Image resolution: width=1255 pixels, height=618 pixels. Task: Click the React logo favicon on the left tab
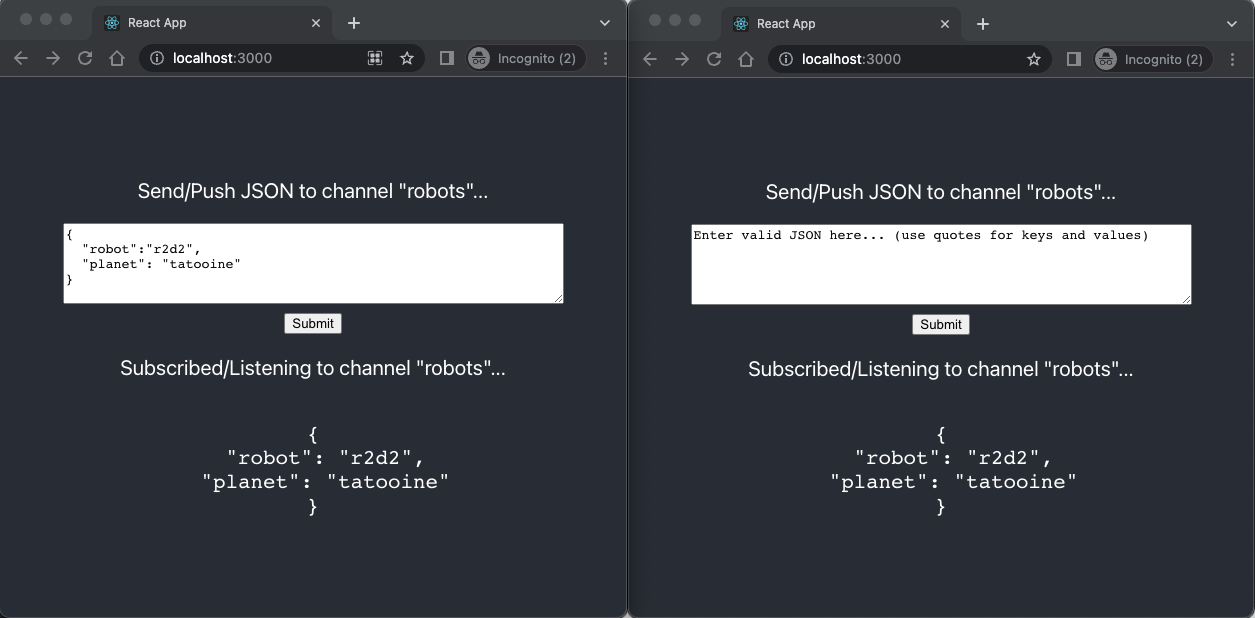[x=109, y=22]
